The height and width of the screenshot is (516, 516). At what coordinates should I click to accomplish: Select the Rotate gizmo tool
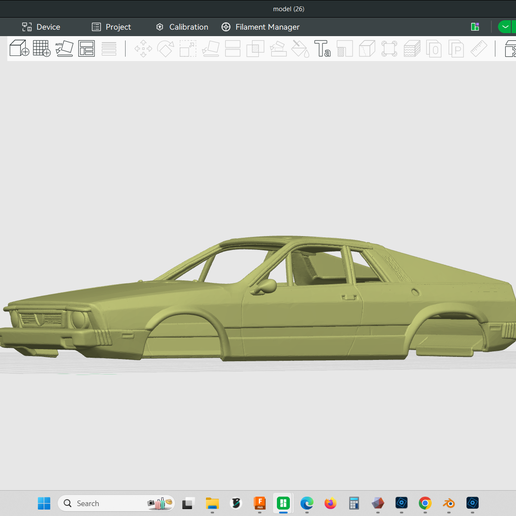(166, 49)
